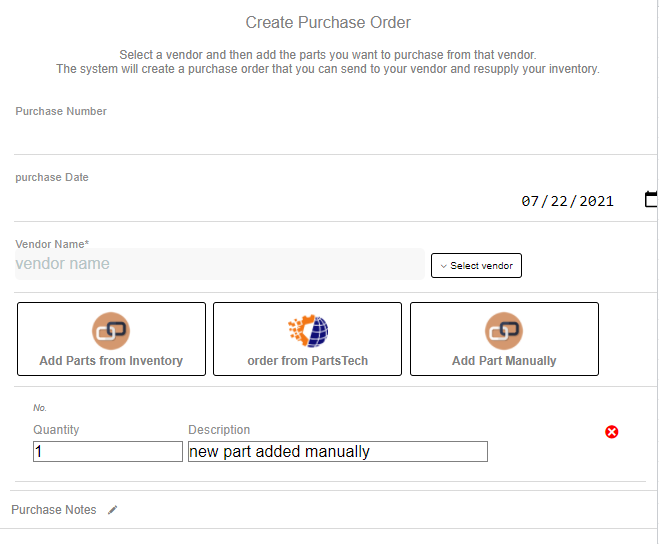Select the month segment of the purchase date
Image resolution: width=659 pixels, height=544 pixels.
tap(531, 201)
